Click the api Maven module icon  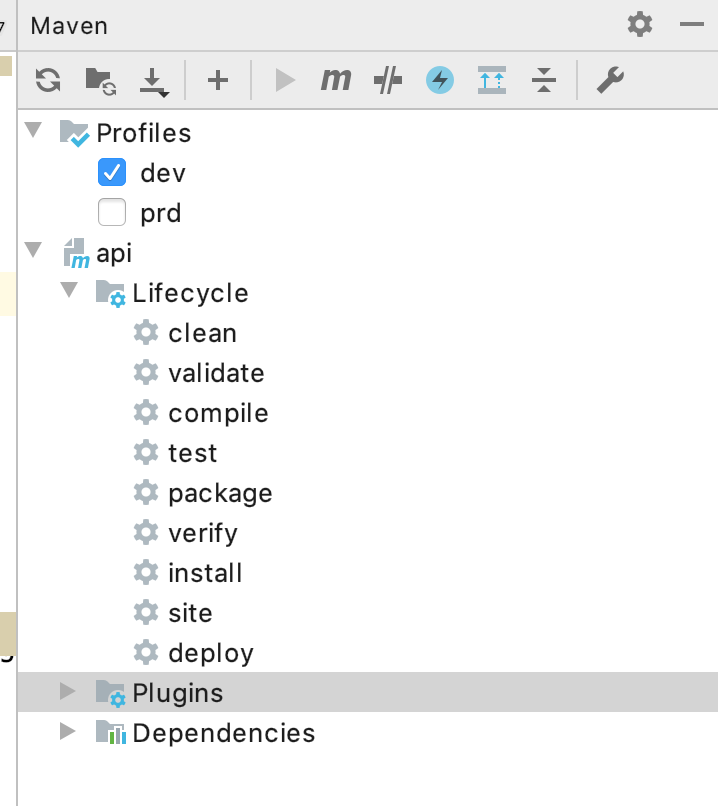pos(76,253)
